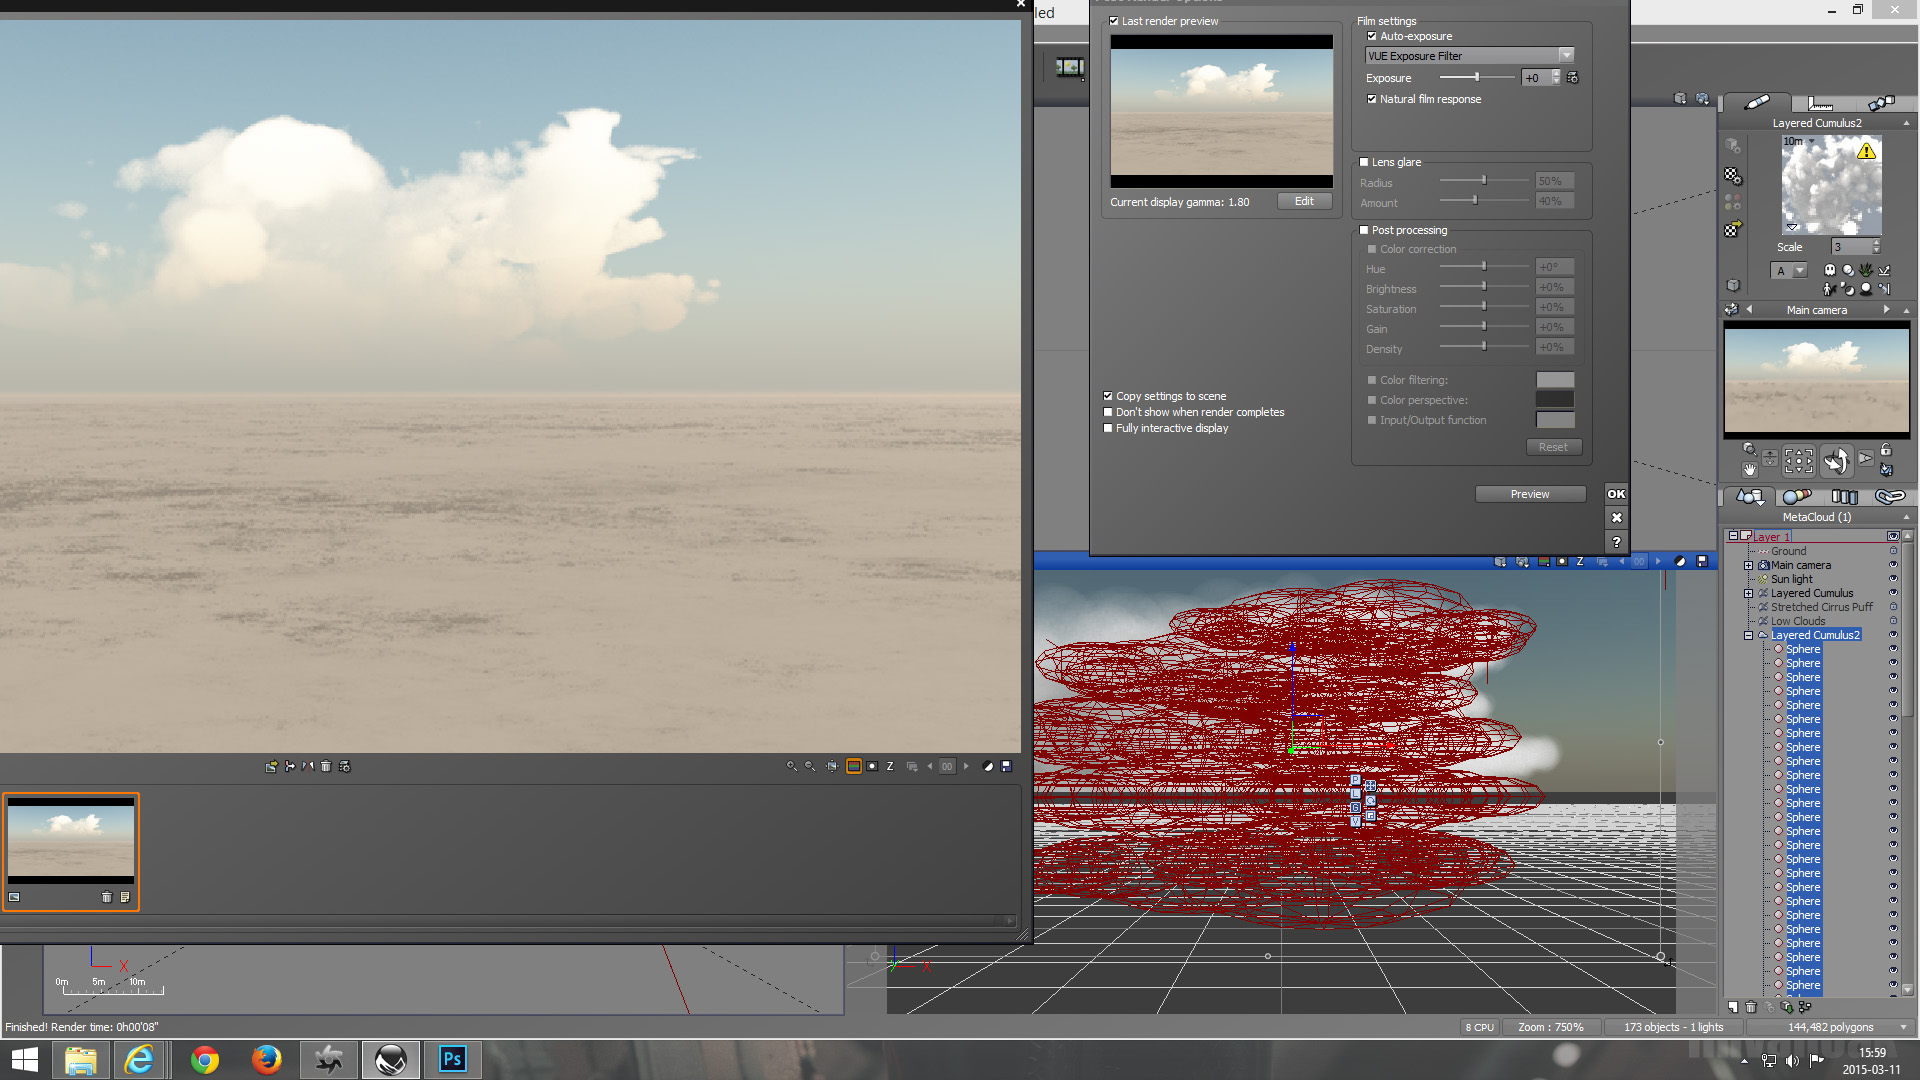Screen dimensions: 1920x1080
Task: Open the VUE Exposure Filter dropdown
Action: (1566, 56)
